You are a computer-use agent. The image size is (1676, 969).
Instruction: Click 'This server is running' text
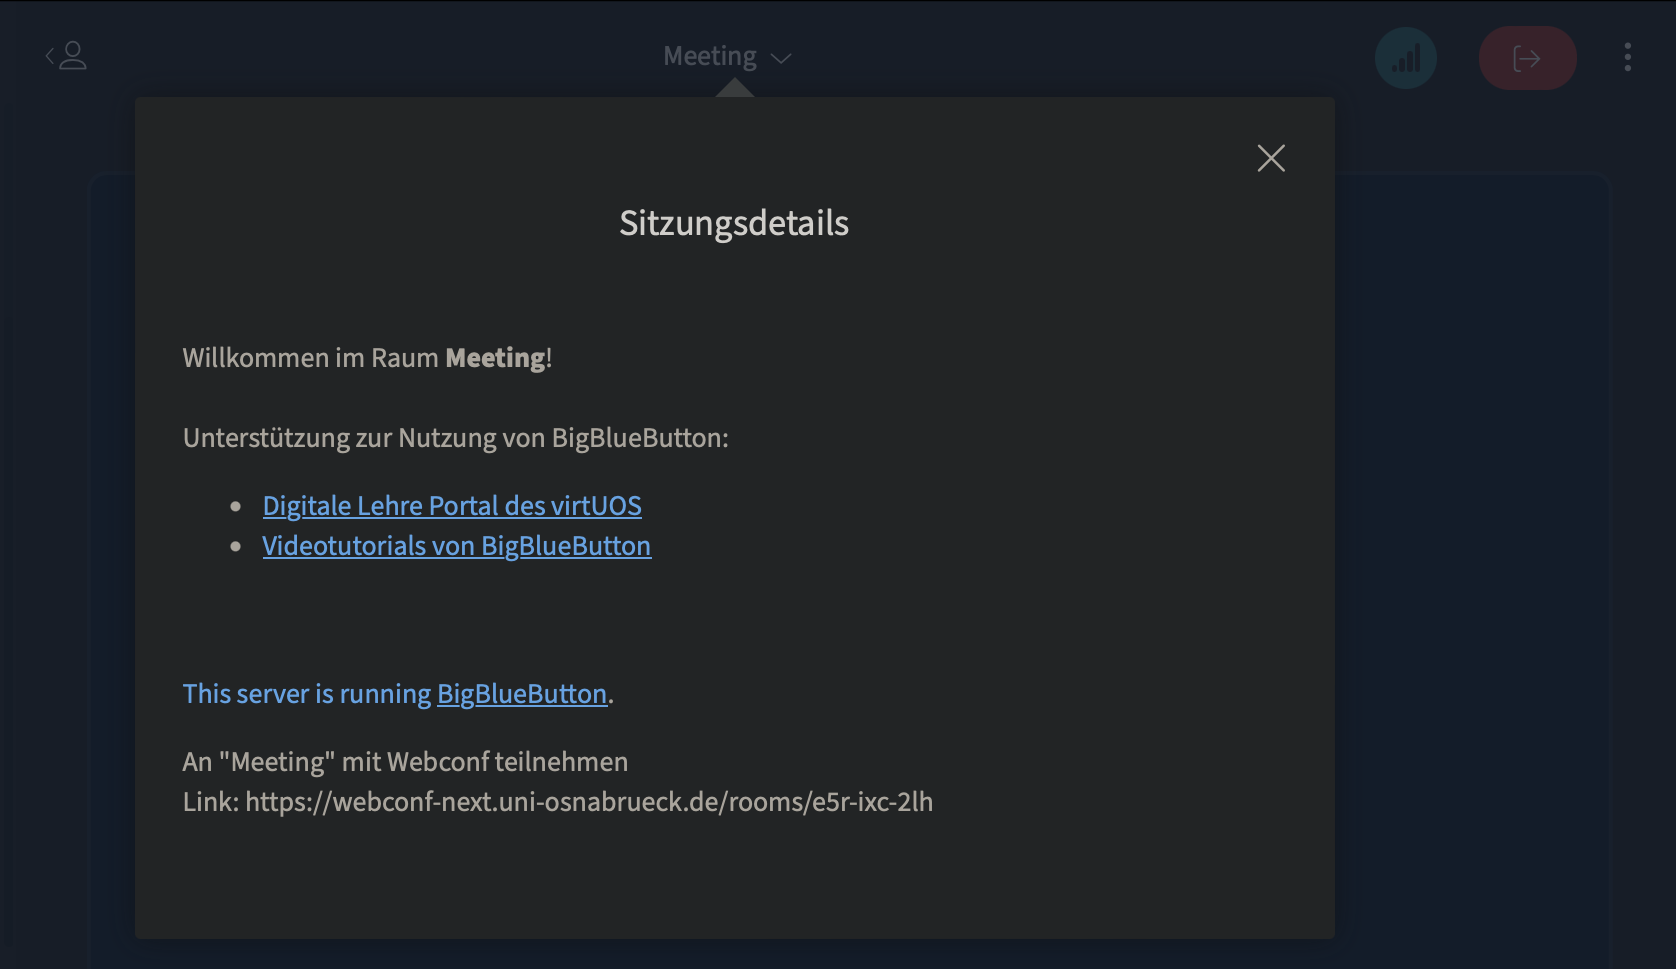(307, 694)
